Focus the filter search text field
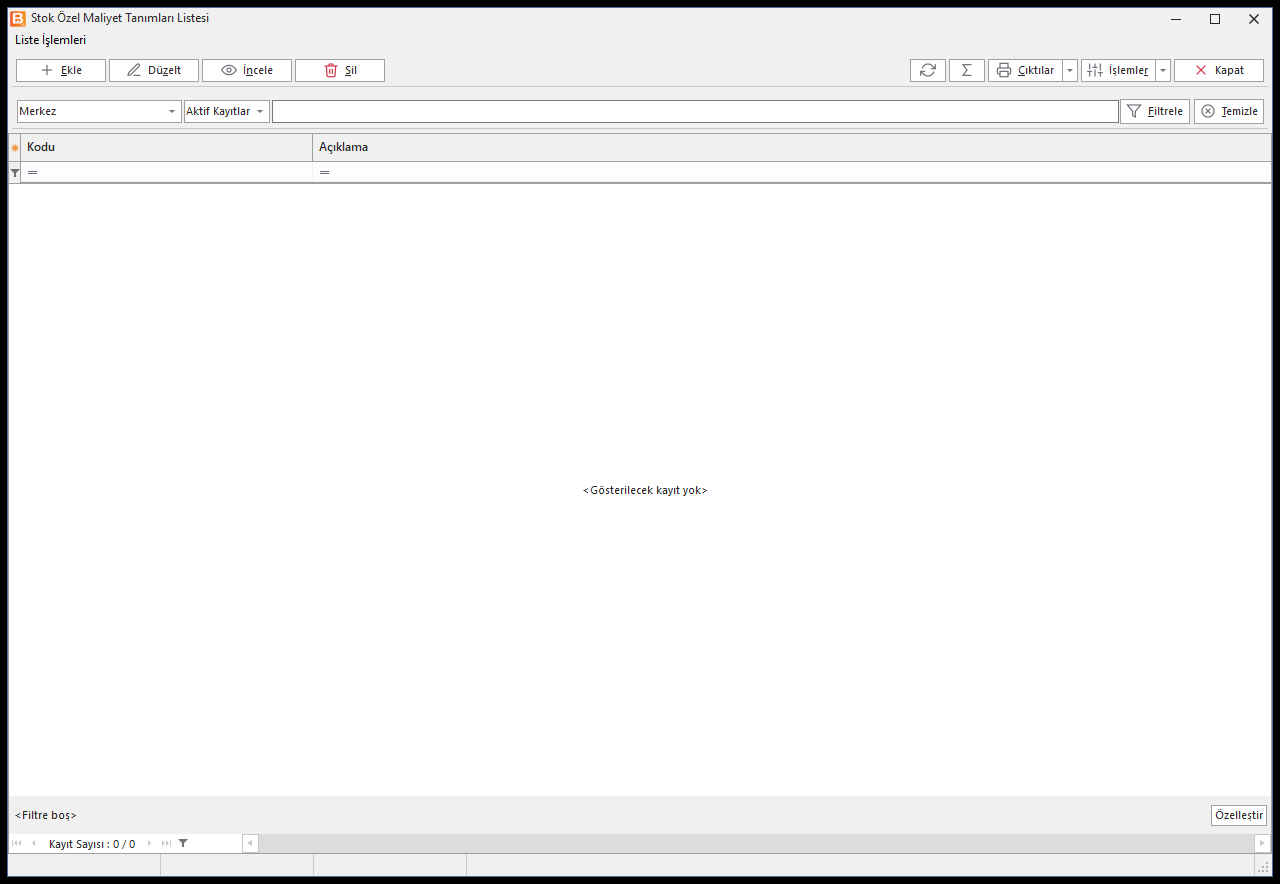 695,111
